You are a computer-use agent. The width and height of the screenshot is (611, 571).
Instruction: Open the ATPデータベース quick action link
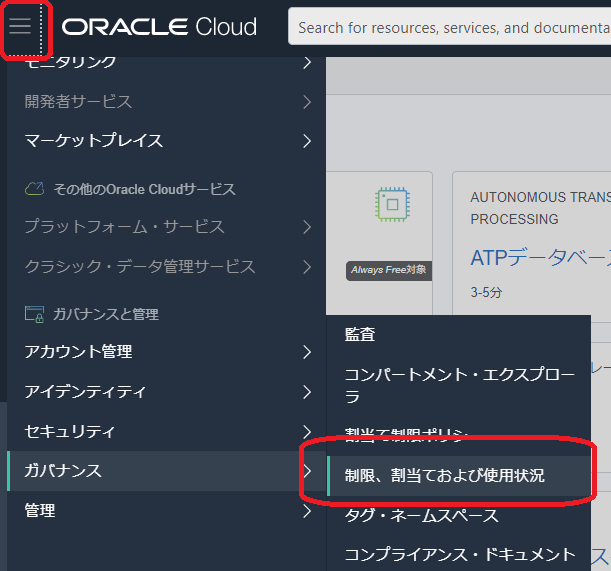click(540, 258)
